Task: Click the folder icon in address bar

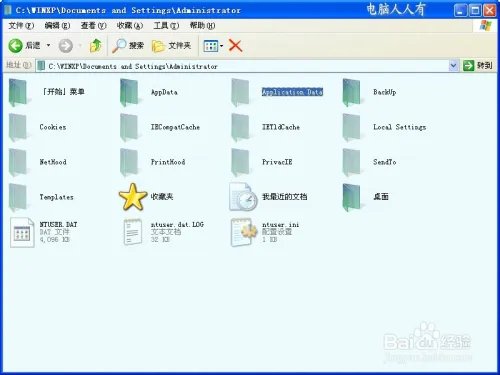Action: (x=41, y=66)
